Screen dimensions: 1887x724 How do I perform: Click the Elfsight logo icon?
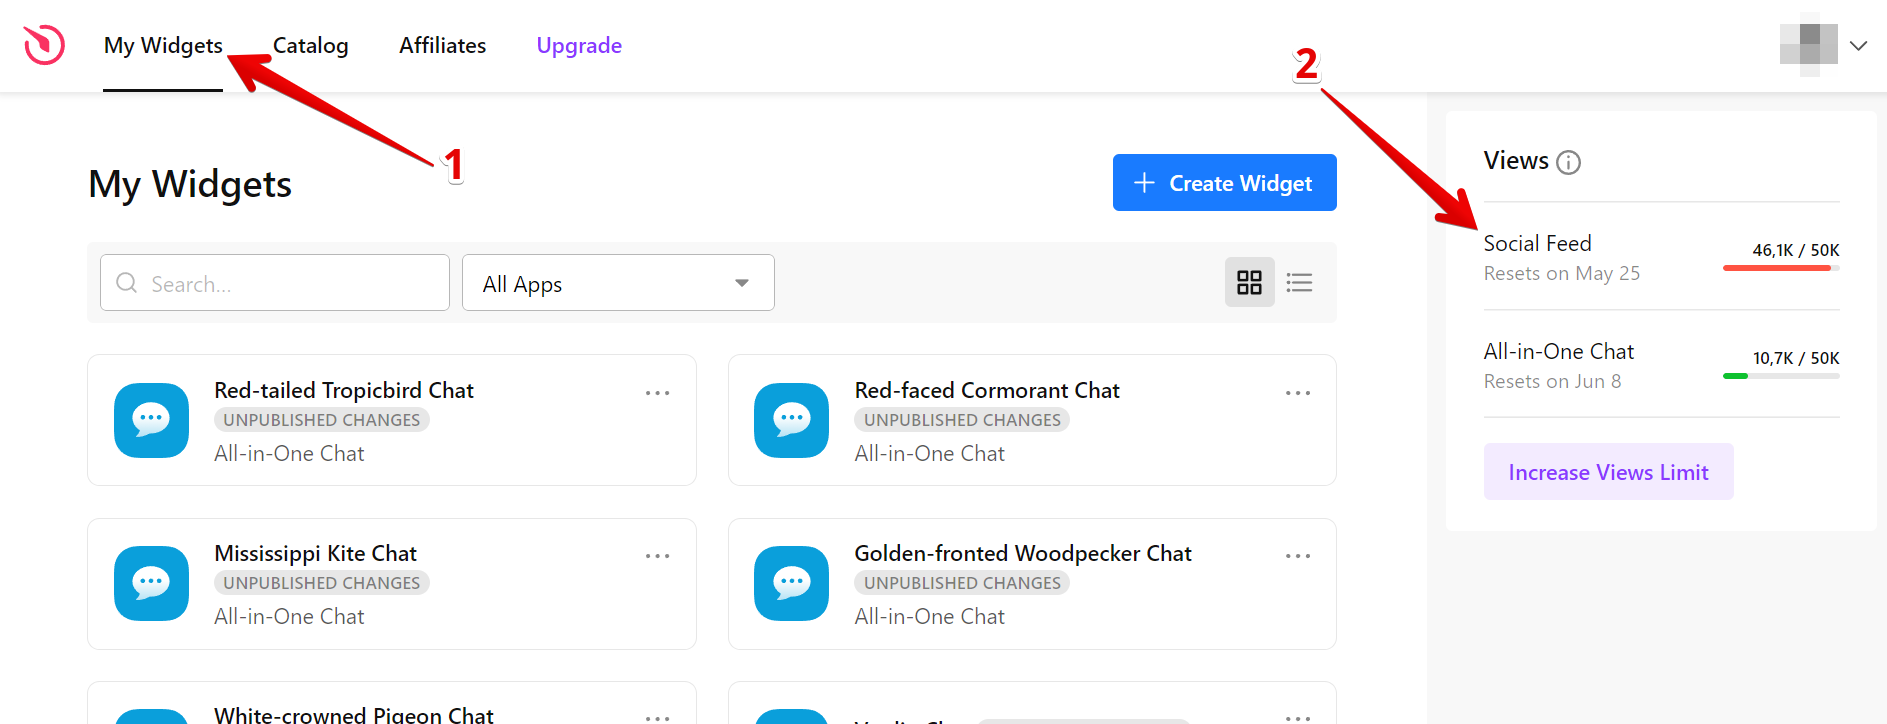[44, 45]
